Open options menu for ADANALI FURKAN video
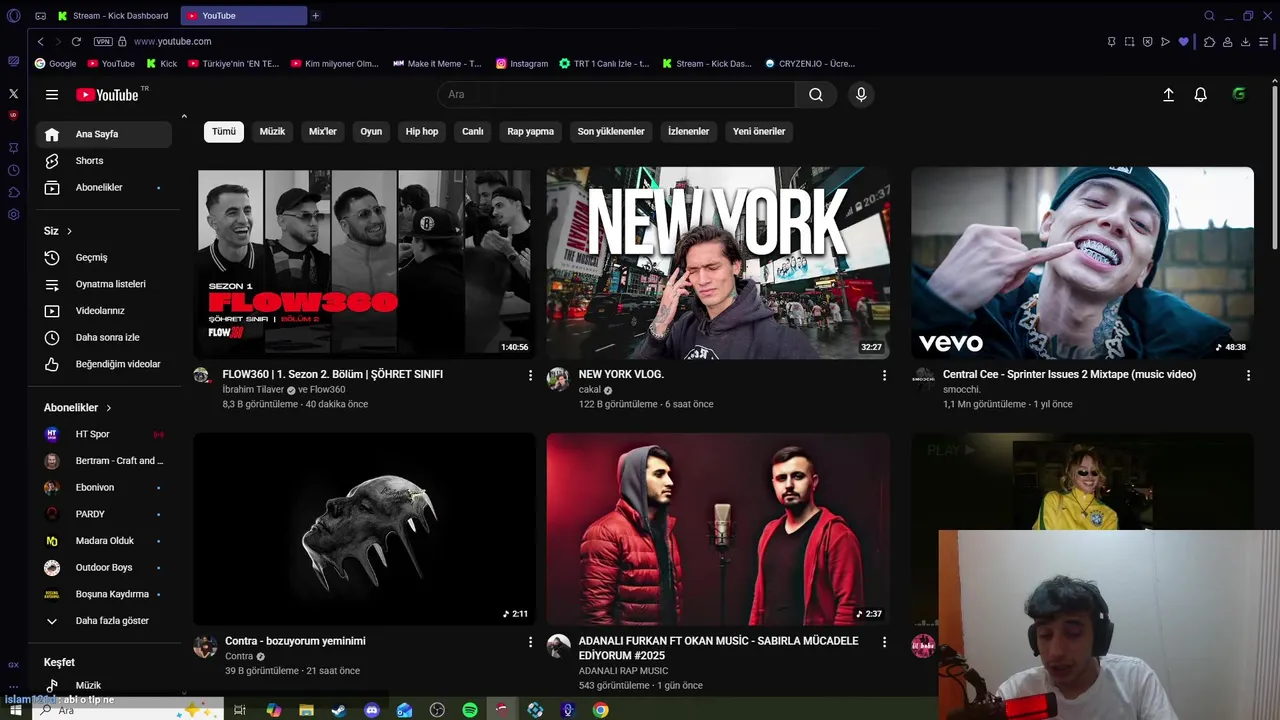The height and width of the screenshot is (720, 1280). pos(884,642)
